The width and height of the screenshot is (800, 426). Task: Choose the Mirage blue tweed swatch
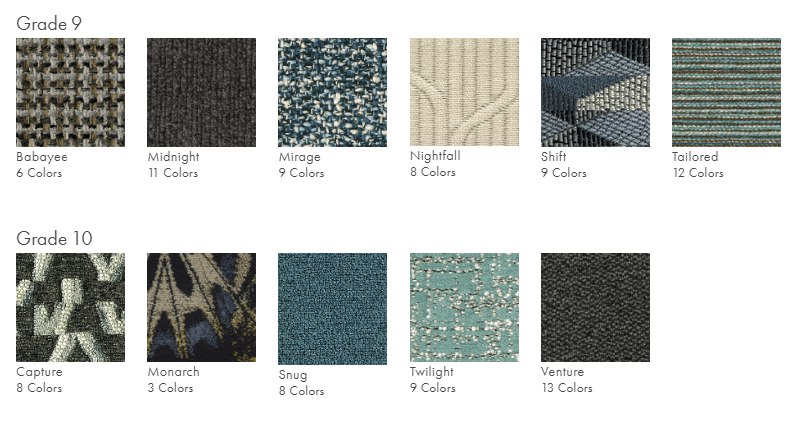click(x=333, y=92)
